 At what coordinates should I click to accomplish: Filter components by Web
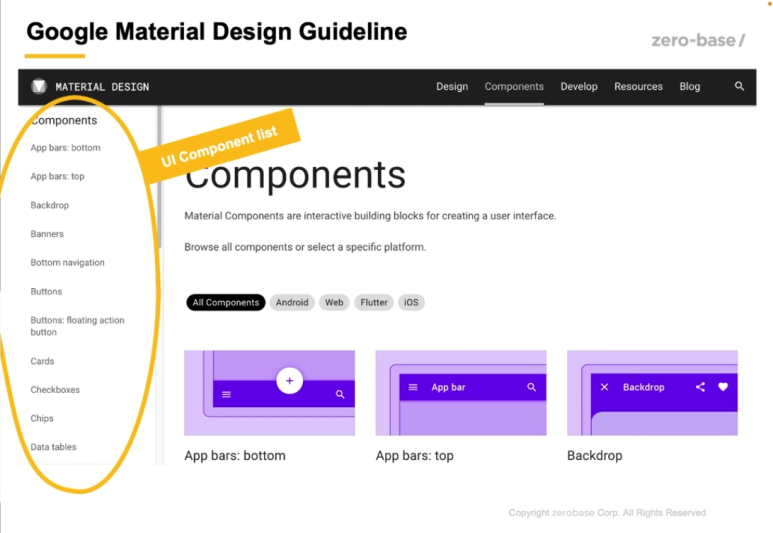[334, 302]
